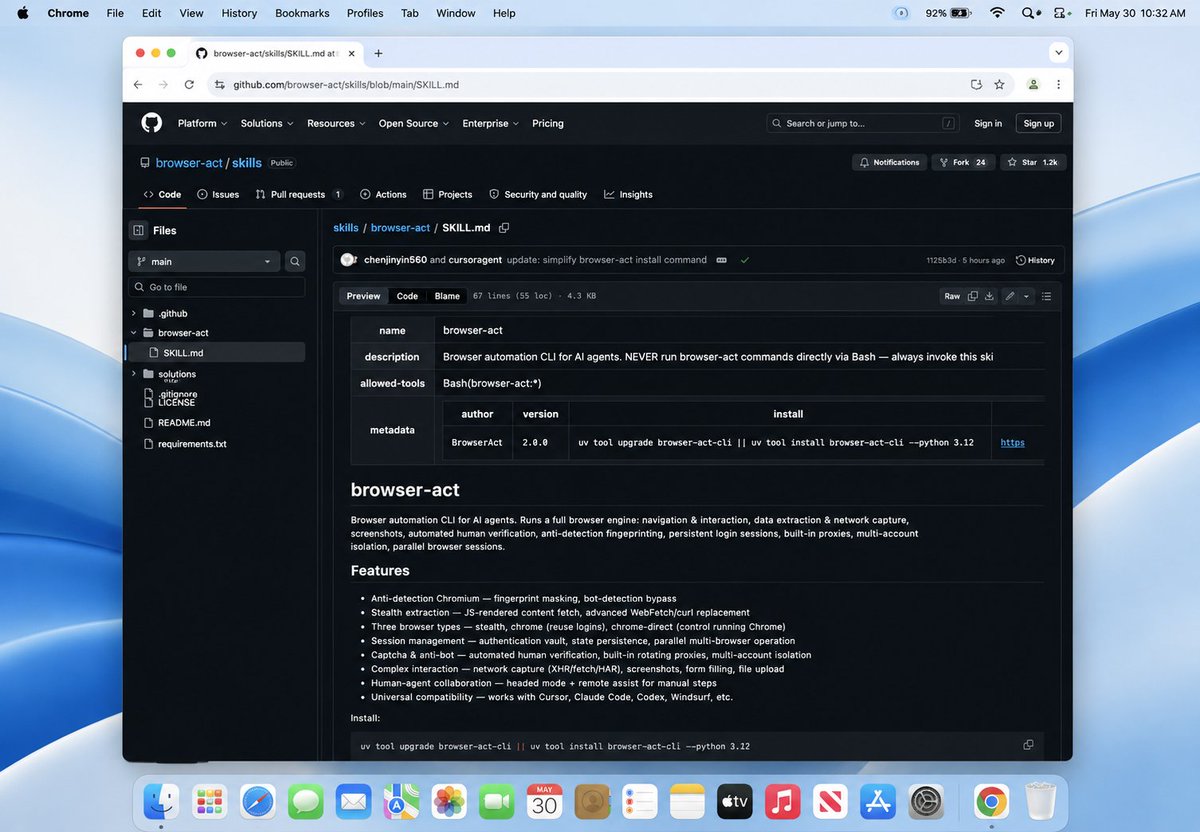The image size is (1200, 832).
Task: Expand the Platform navigation menu
Action: click(202, 123)
